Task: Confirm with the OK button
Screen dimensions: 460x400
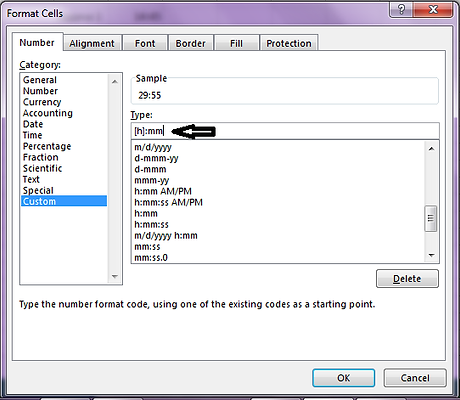Action: (343, 378)
